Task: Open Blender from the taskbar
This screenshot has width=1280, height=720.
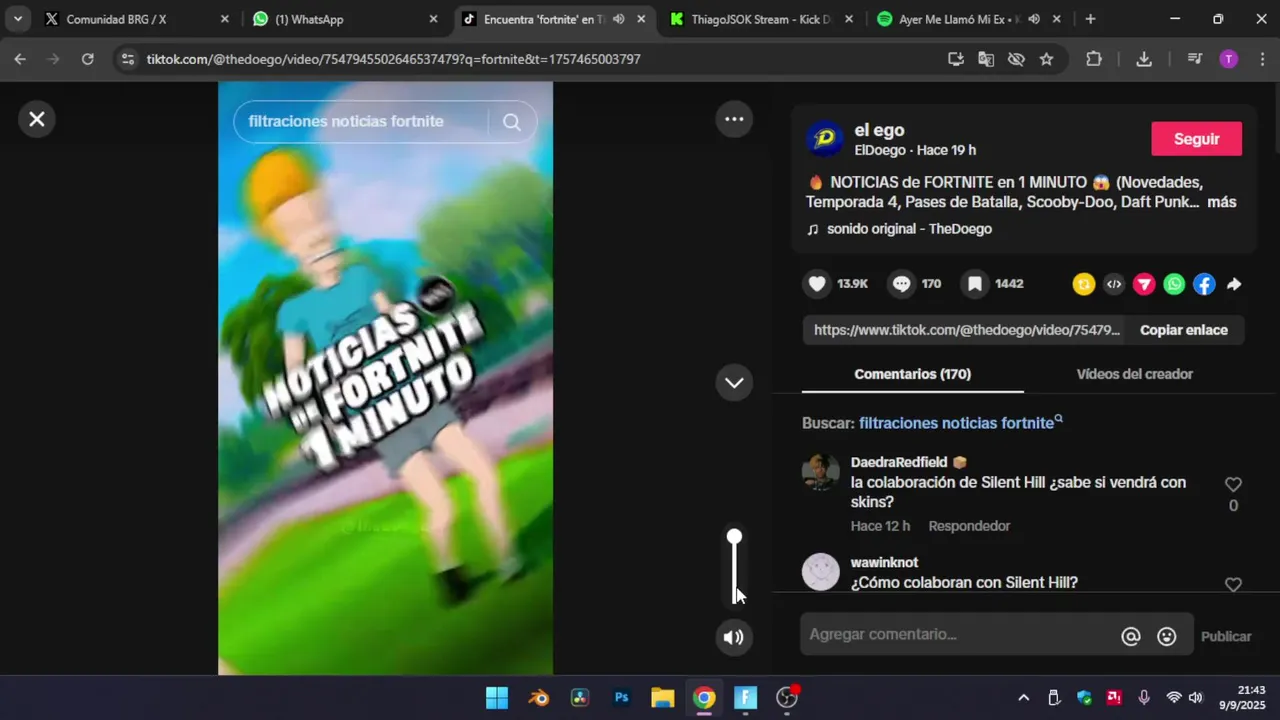Action: (539, 697)
